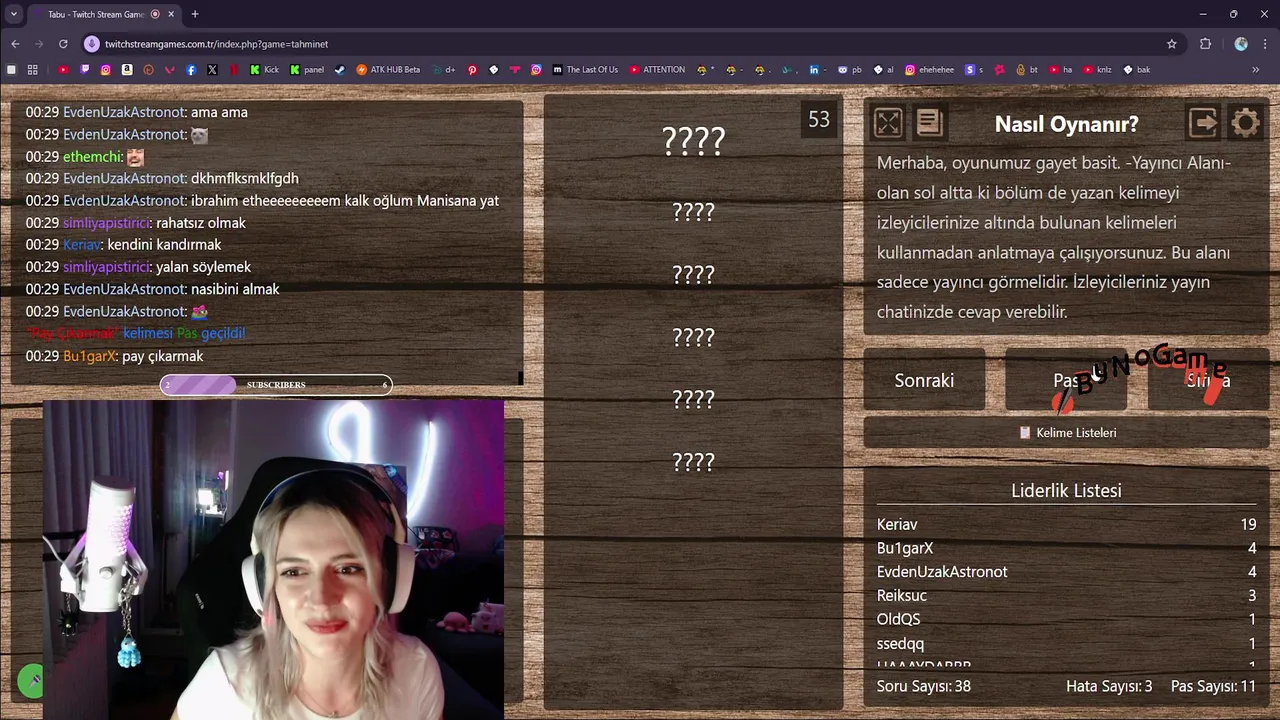This screenshot has width=1280, height=720.
Task: Open the Twitch bookmark icon
Action: pos(85,70)
